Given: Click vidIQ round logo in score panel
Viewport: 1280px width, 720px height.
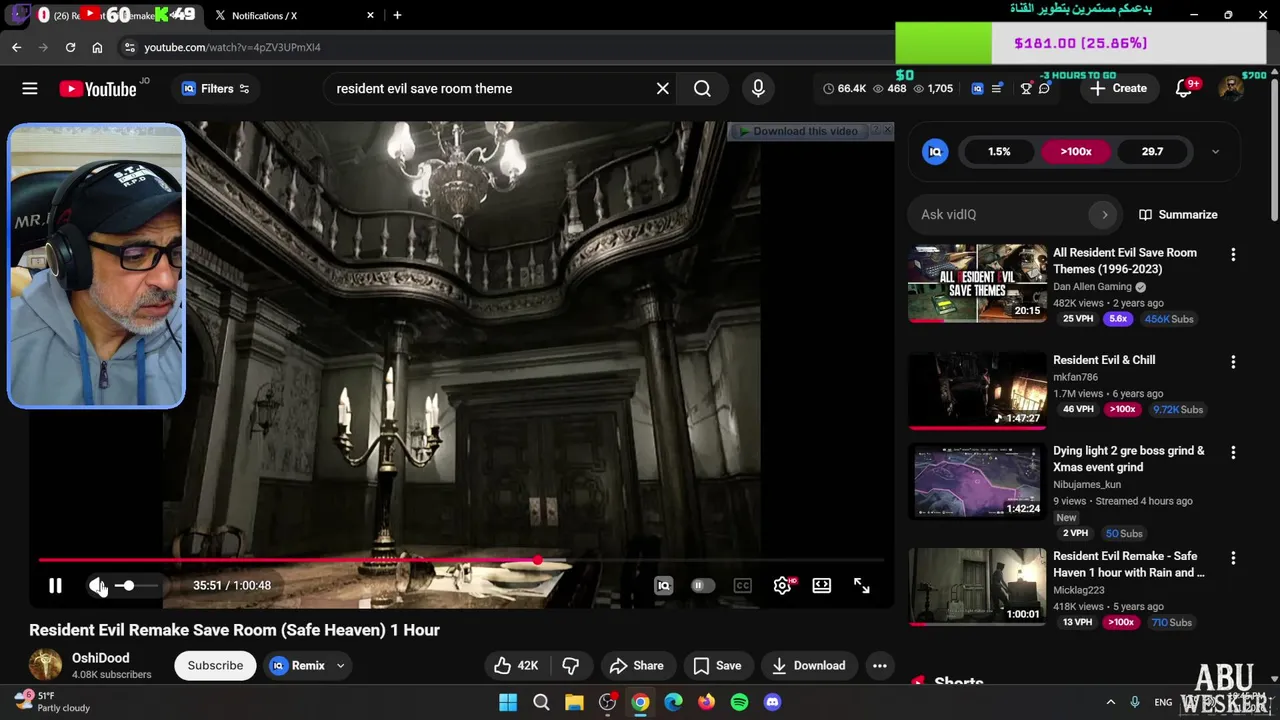Looking at the screenshot, I should pos(935,151).
